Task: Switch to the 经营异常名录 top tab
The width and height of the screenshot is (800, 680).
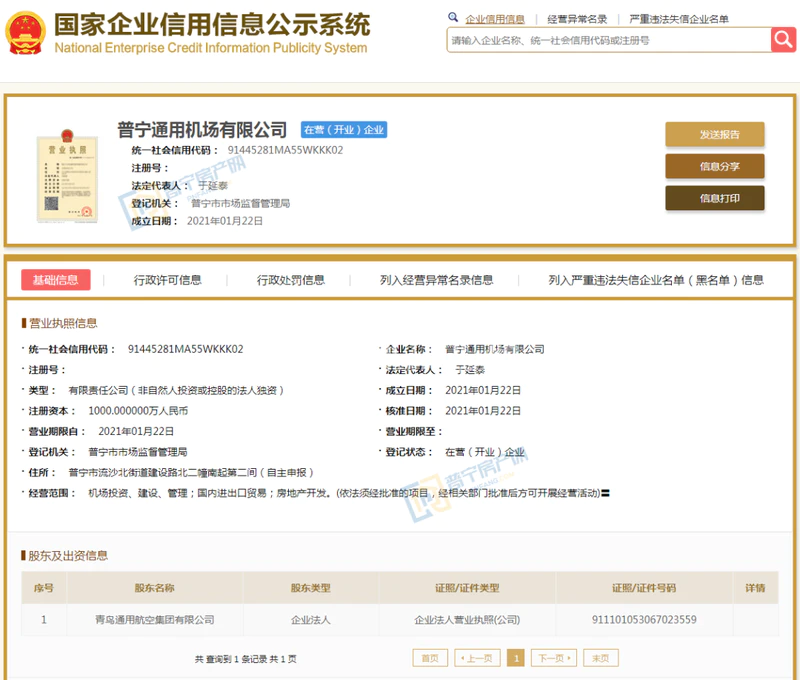Action: coord(577,19)
